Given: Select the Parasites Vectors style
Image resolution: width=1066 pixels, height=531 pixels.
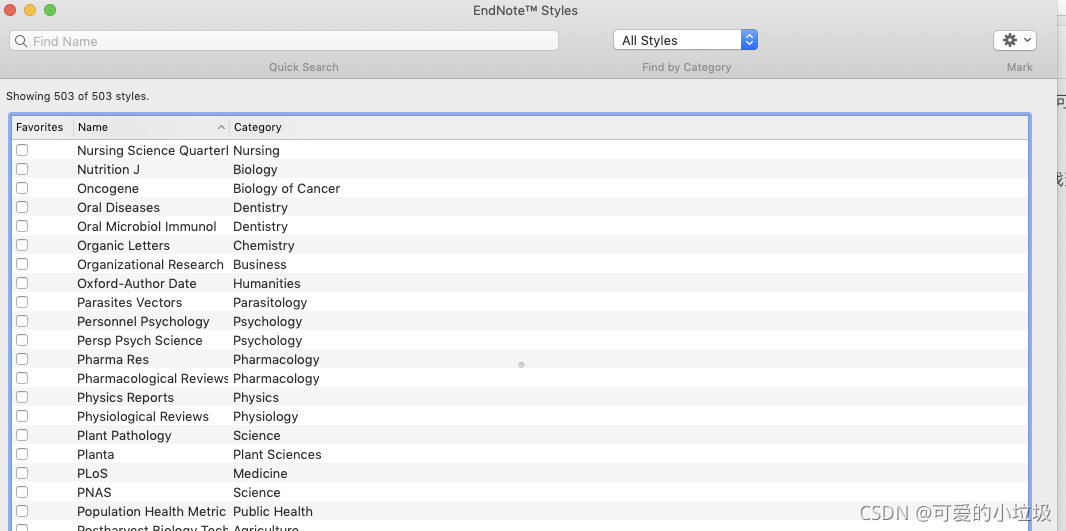Looking at the screenshot, I should [129, 303].
